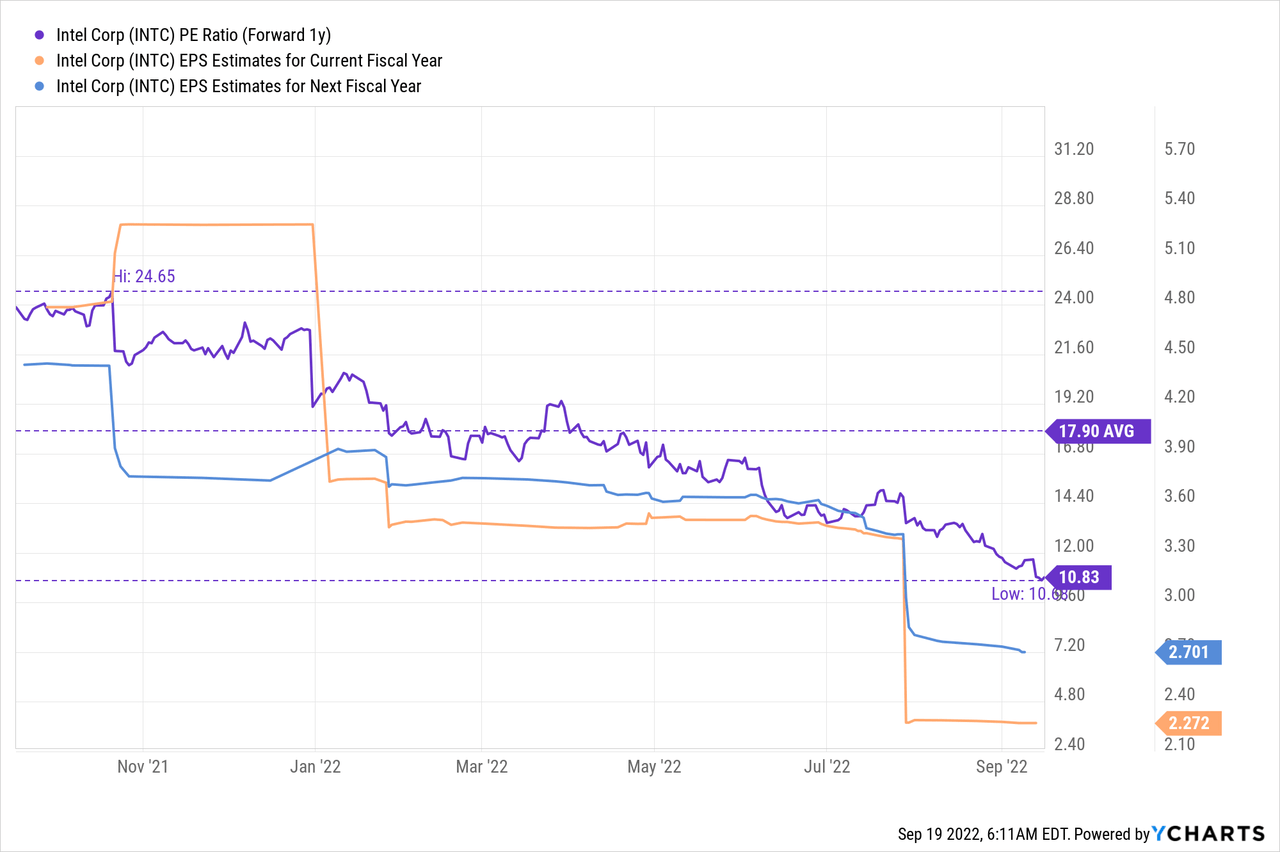Screen dimensions: 1280x852
Task: Click the 4.80 PE axis value
Action: (x=1071, y=695)
